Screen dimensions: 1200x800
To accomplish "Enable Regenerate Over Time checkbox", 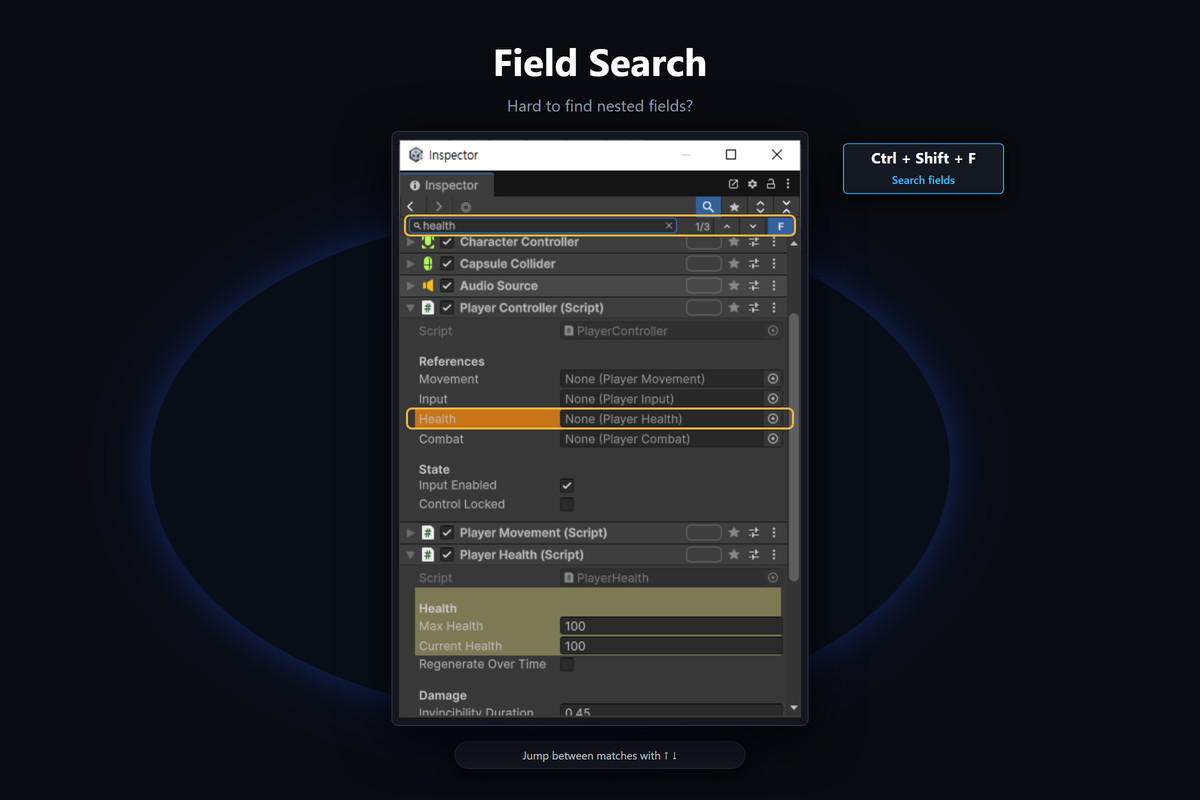I will pyautogui.click(x=567, y=664).
